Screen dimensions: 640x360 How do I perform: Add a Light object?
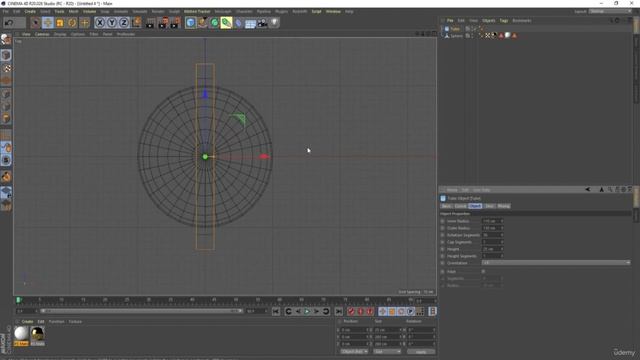click(275, 22)
